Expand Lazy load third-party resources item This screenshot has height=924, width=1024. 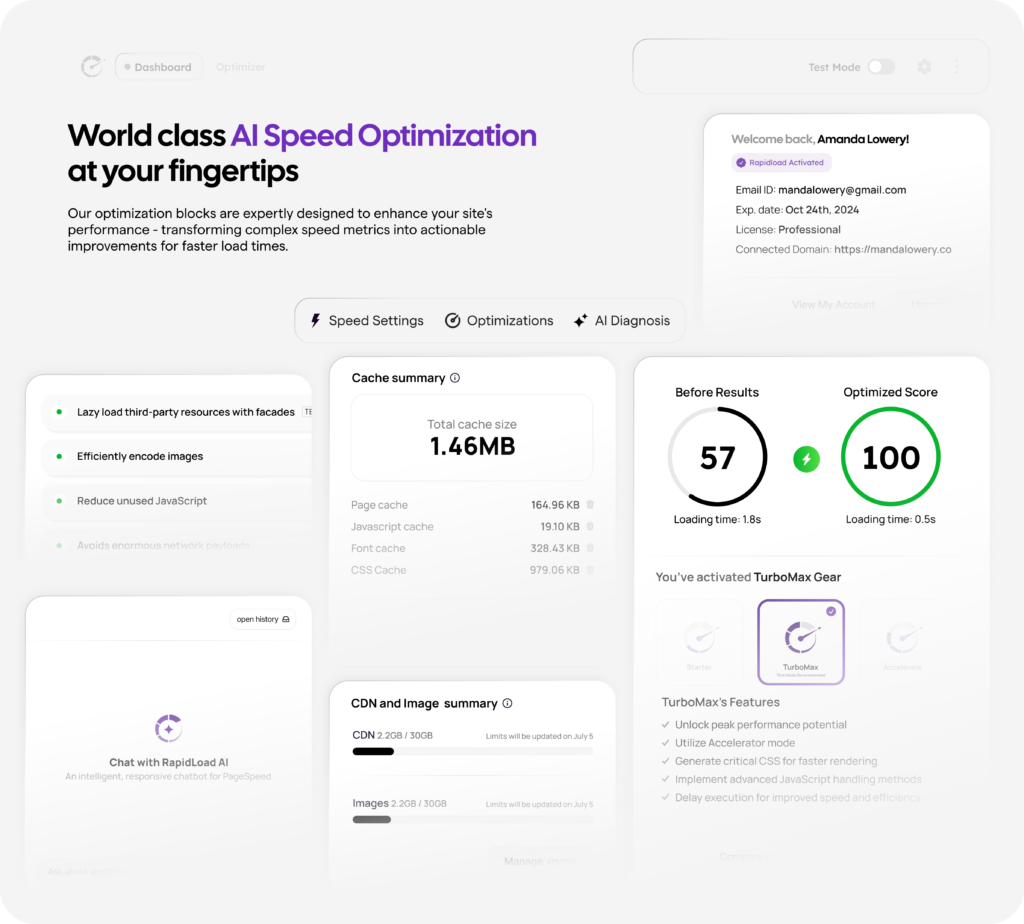(185, 412)
